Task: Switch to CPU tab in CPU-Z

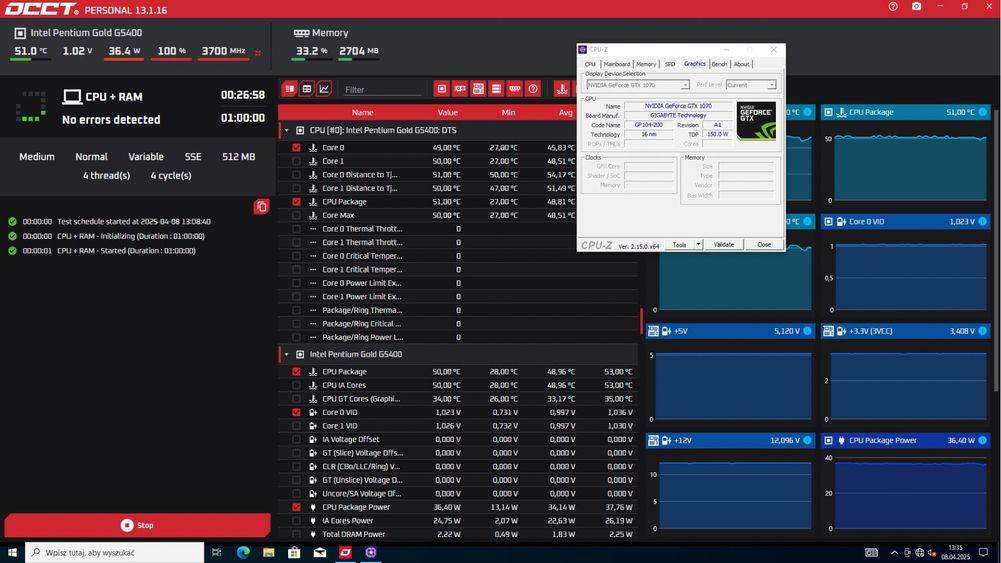Action: pos(590,64)
